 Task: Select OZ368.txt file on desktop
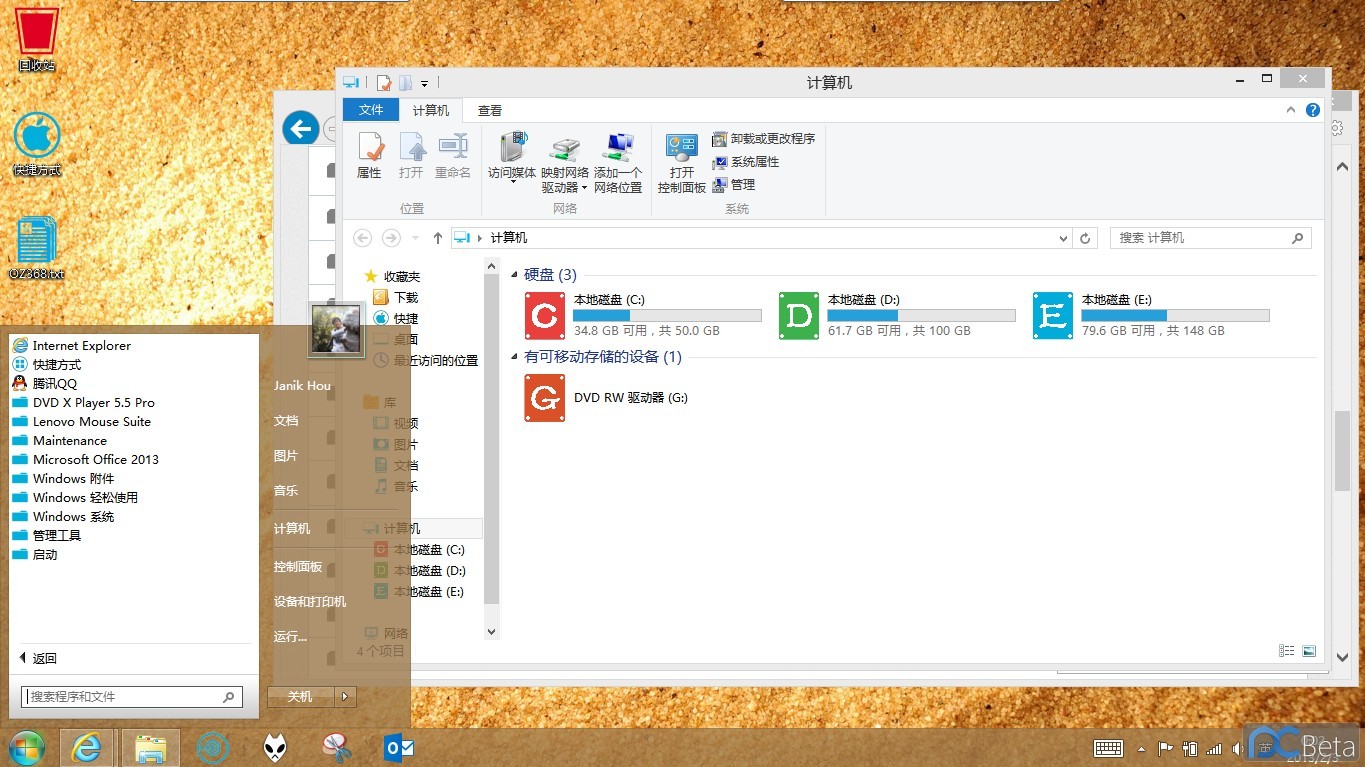[x=37, y=248]
